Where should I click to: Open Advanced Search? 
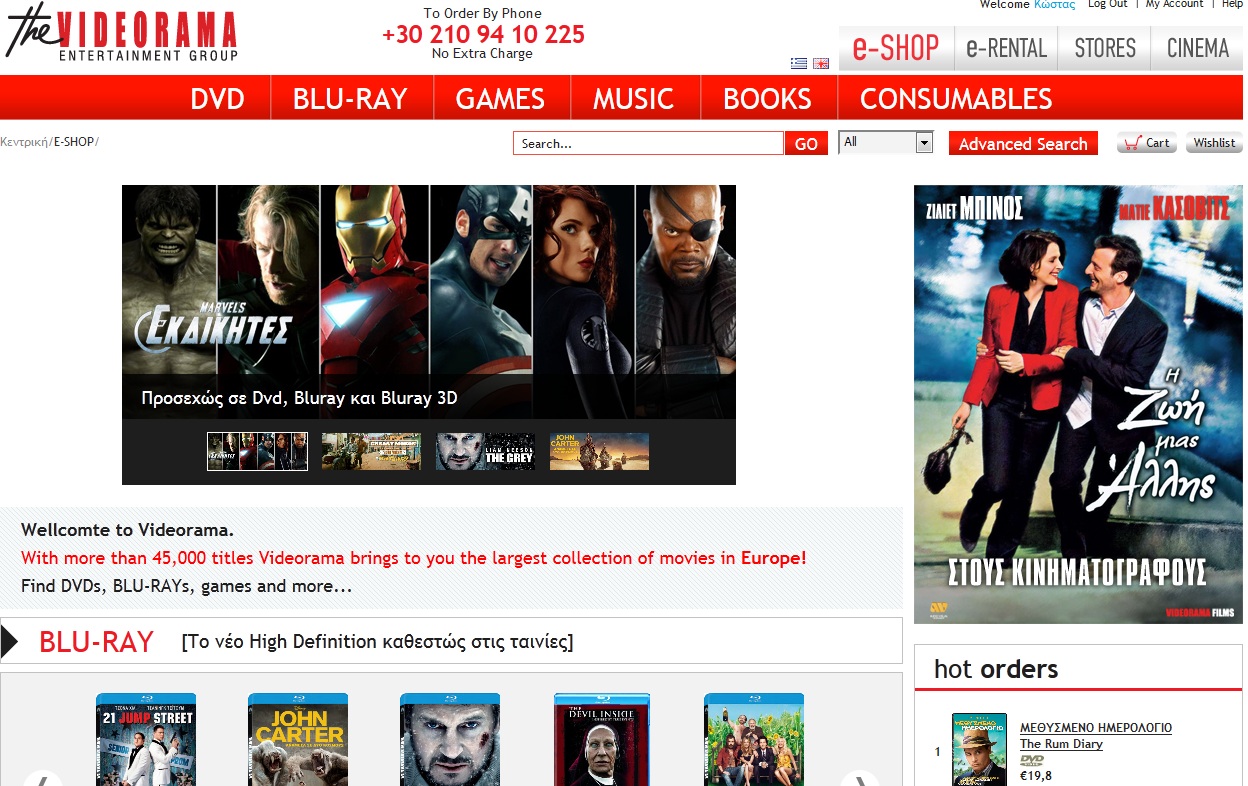[1023, 143]
